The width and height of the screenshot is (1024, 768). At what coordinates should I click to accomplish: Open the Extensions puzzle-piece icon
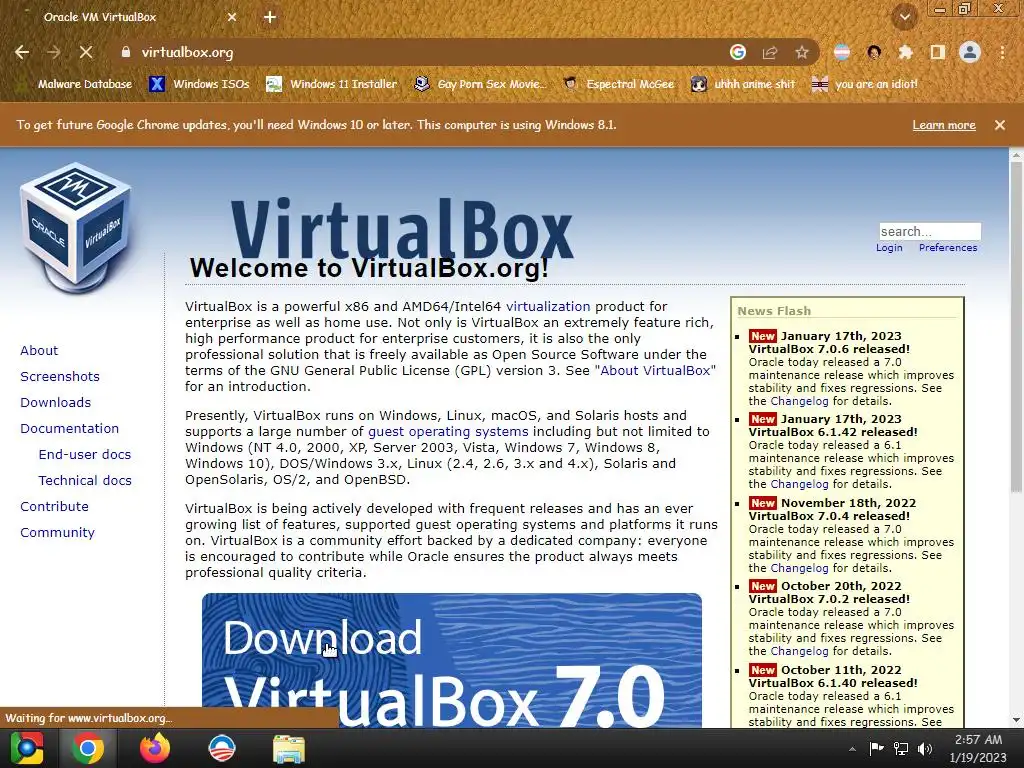[x=905, y=52]
